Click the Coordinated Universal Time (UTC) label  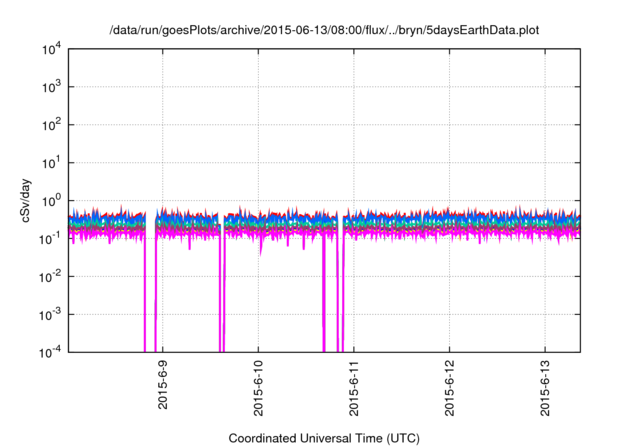324,438
